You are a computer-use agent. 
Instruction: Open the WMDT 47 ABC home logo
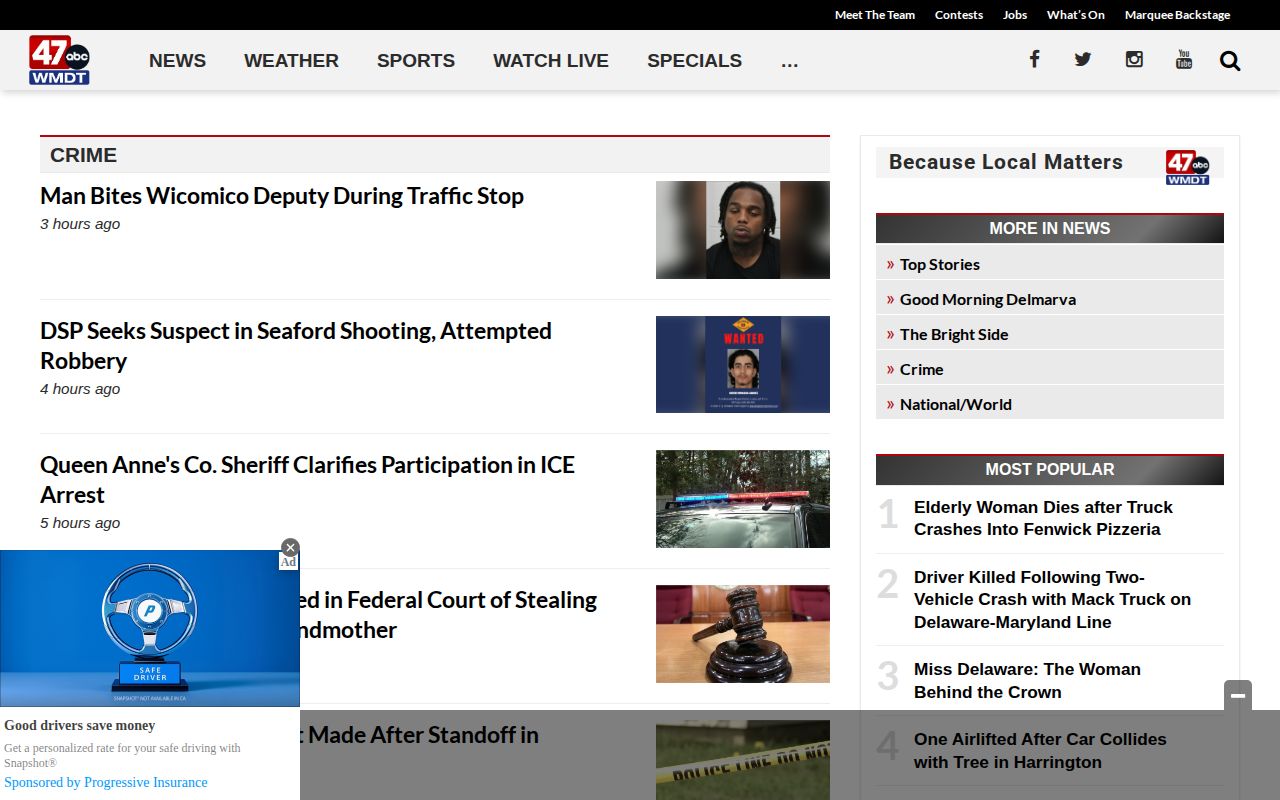pyautogui.click(x=59, y=60)
